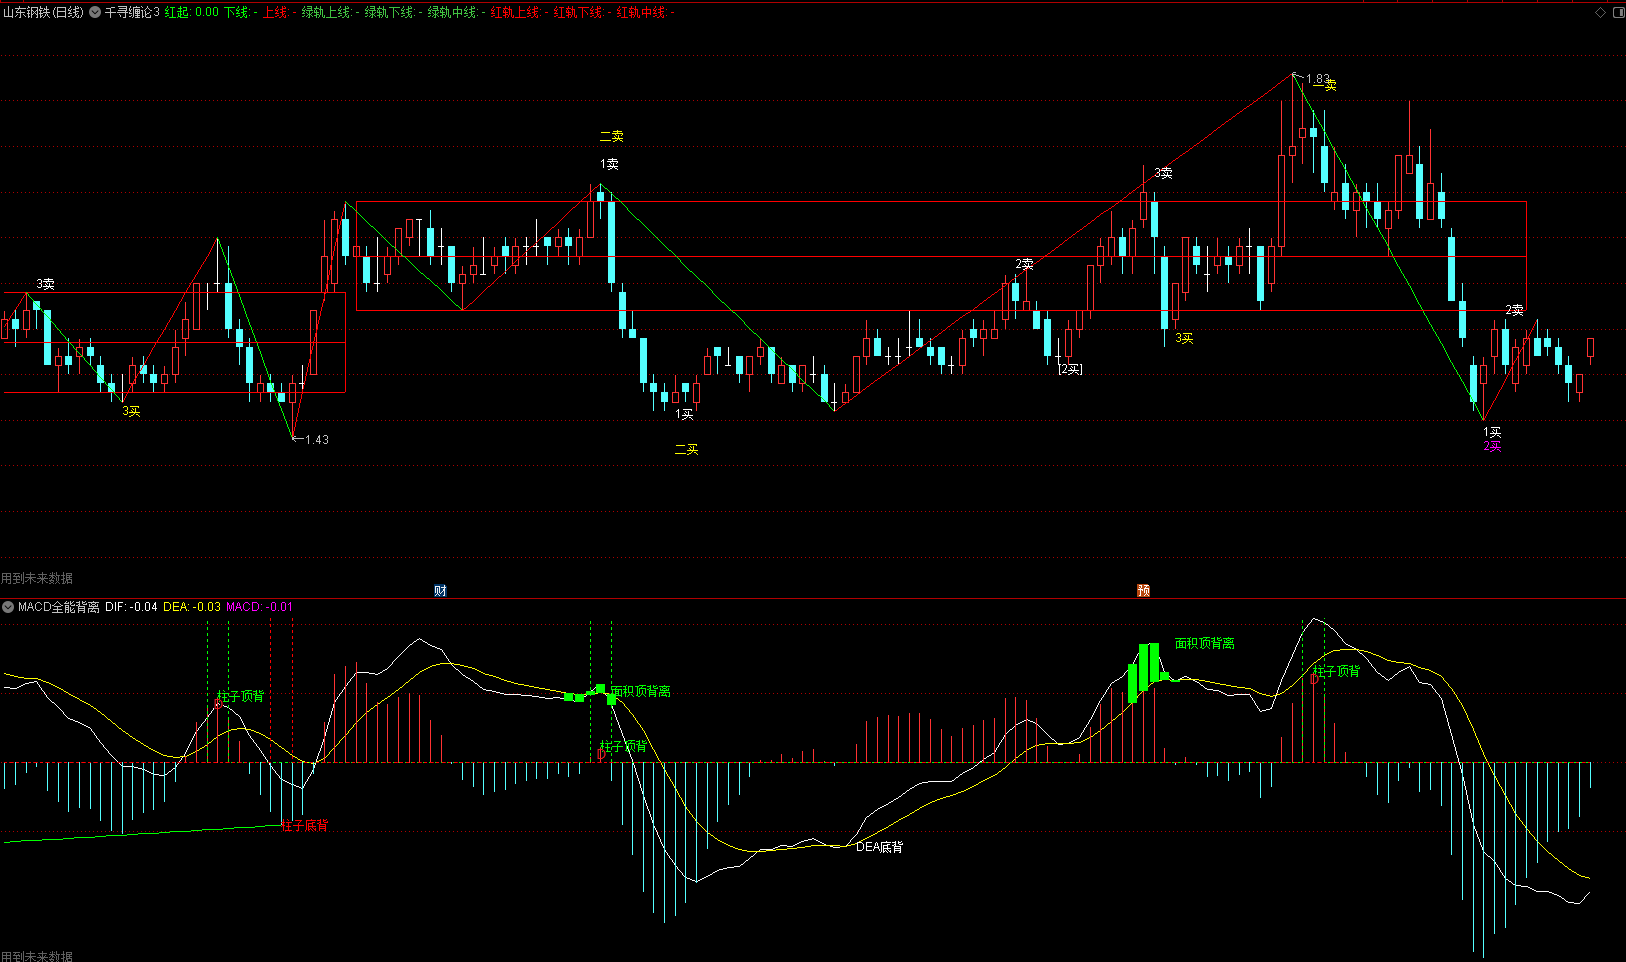1626x962 pixels.
Task: Click the MACD全能背离 indicator name
Action: pyautogui.click(x=59, y=607)
